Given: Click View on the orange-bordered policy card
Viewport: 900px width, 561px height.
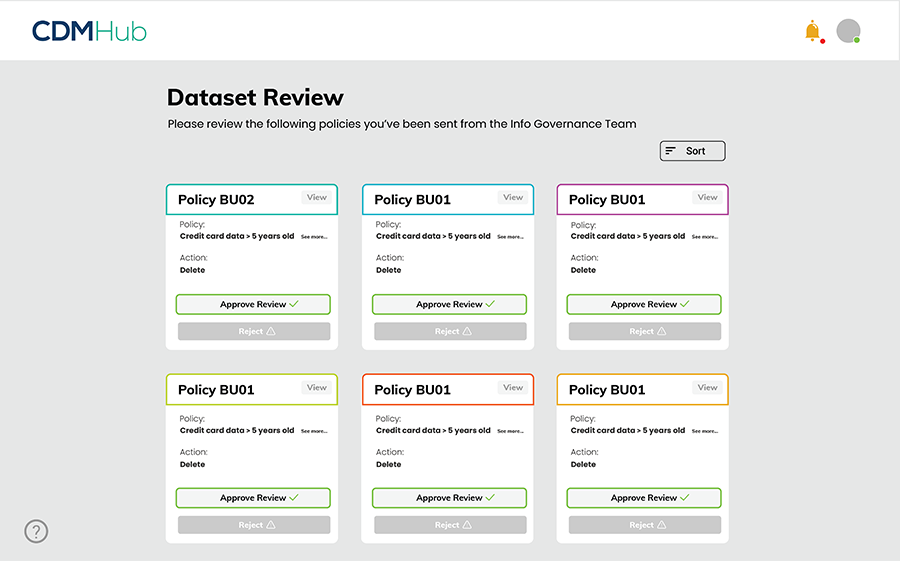Looking at the screenshot, I should pos(708,388).
